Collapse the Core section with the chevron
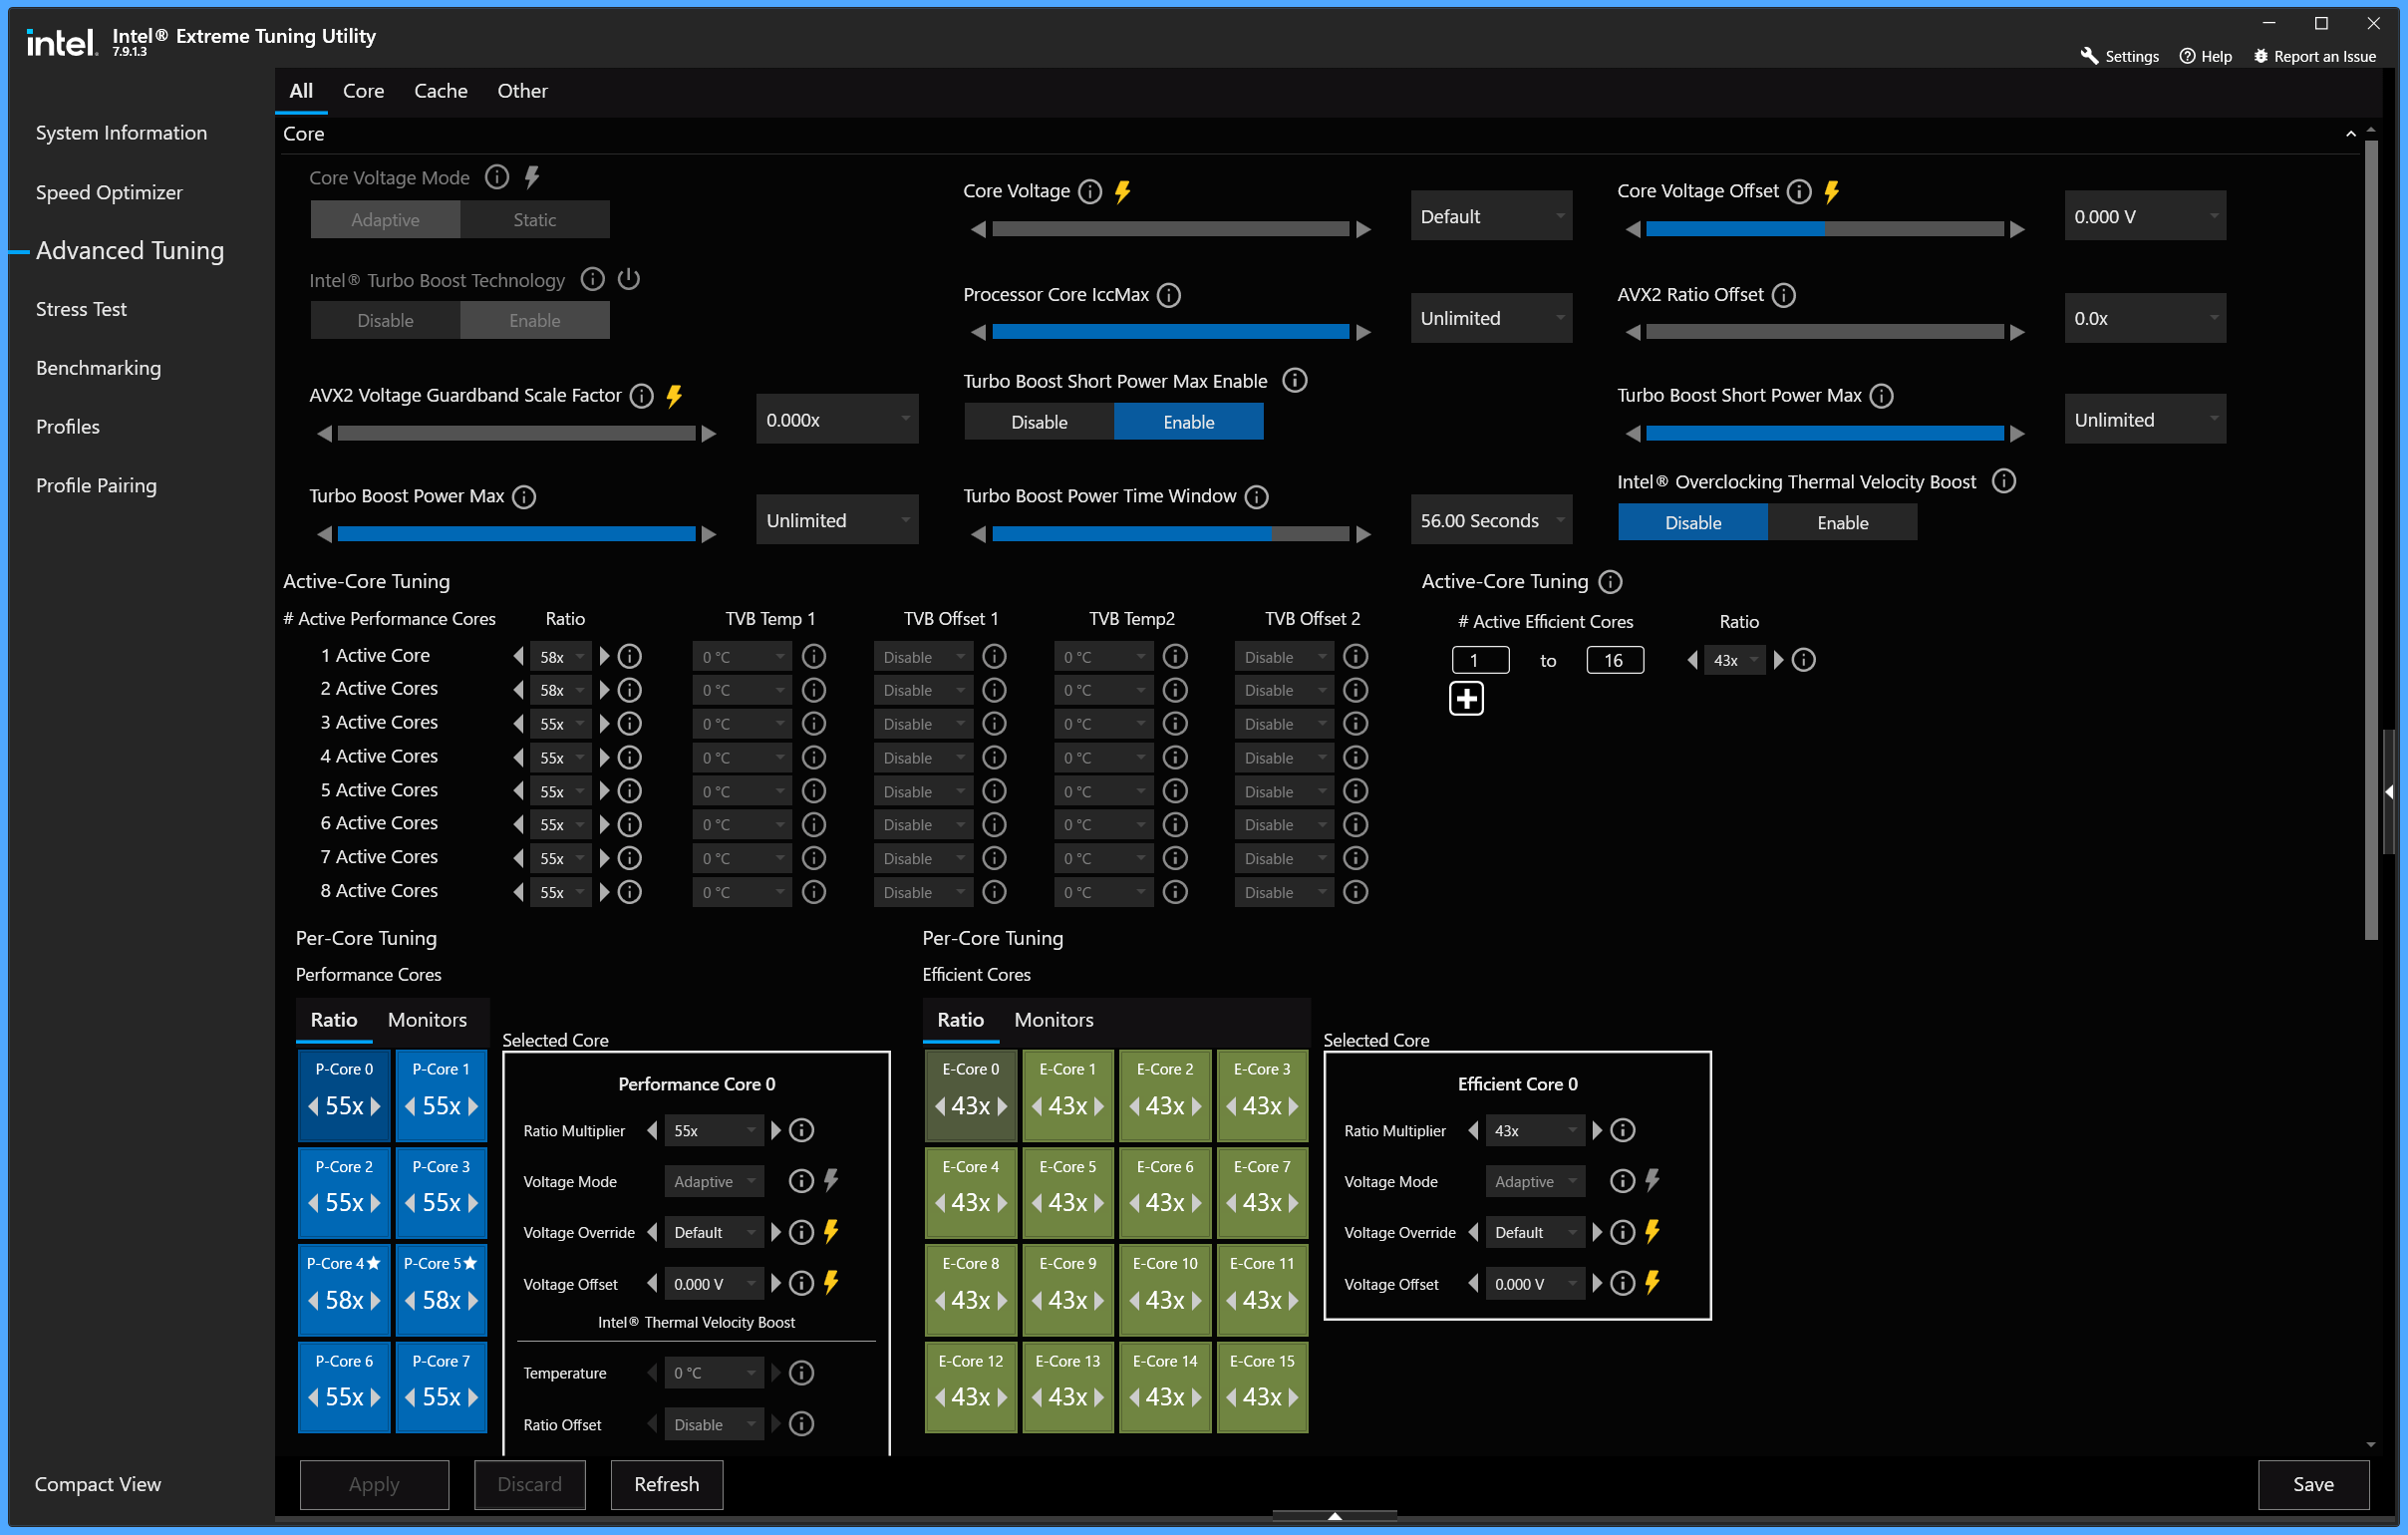This screenshot has height=1535, width=2408. [2350, 134]
